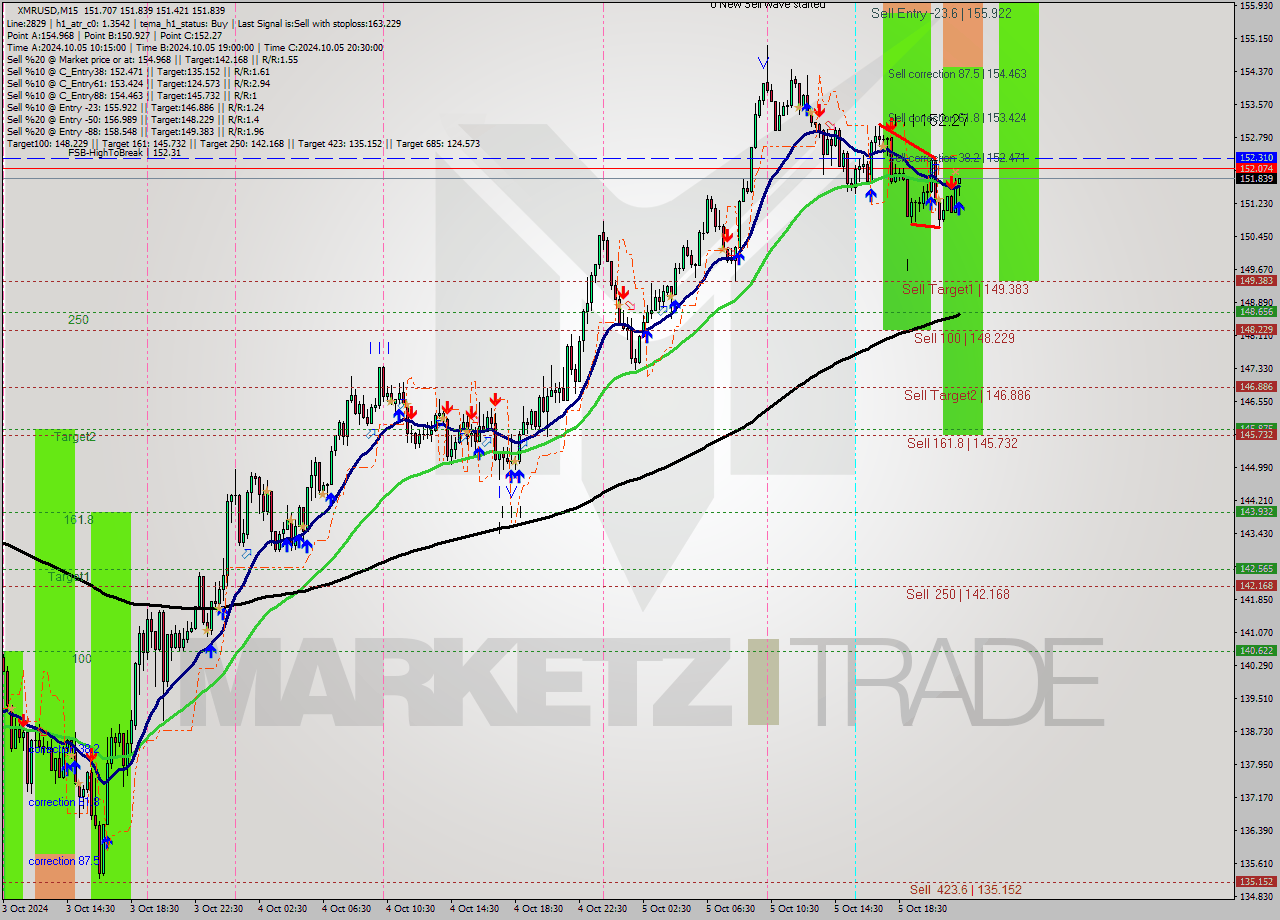Select 'Sell correction 87.5 | 154.463' label
This screenshot has height=920, width=1280.
click(x=957, y=74)
